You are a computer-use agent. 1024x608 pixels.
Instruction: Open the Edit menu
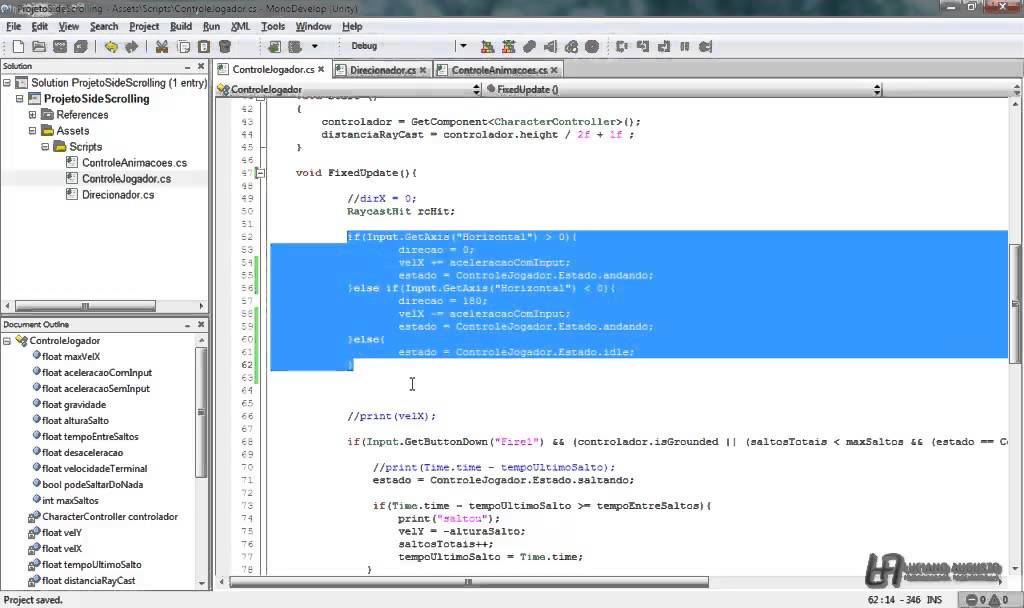coord(40,26)
